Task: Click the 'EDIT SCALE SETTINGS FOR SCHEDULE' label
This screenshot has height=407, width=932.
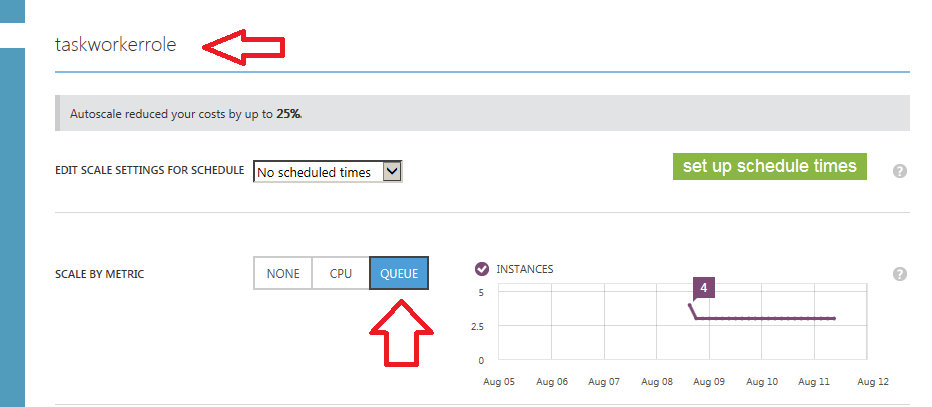Action: tap(149, 171)
